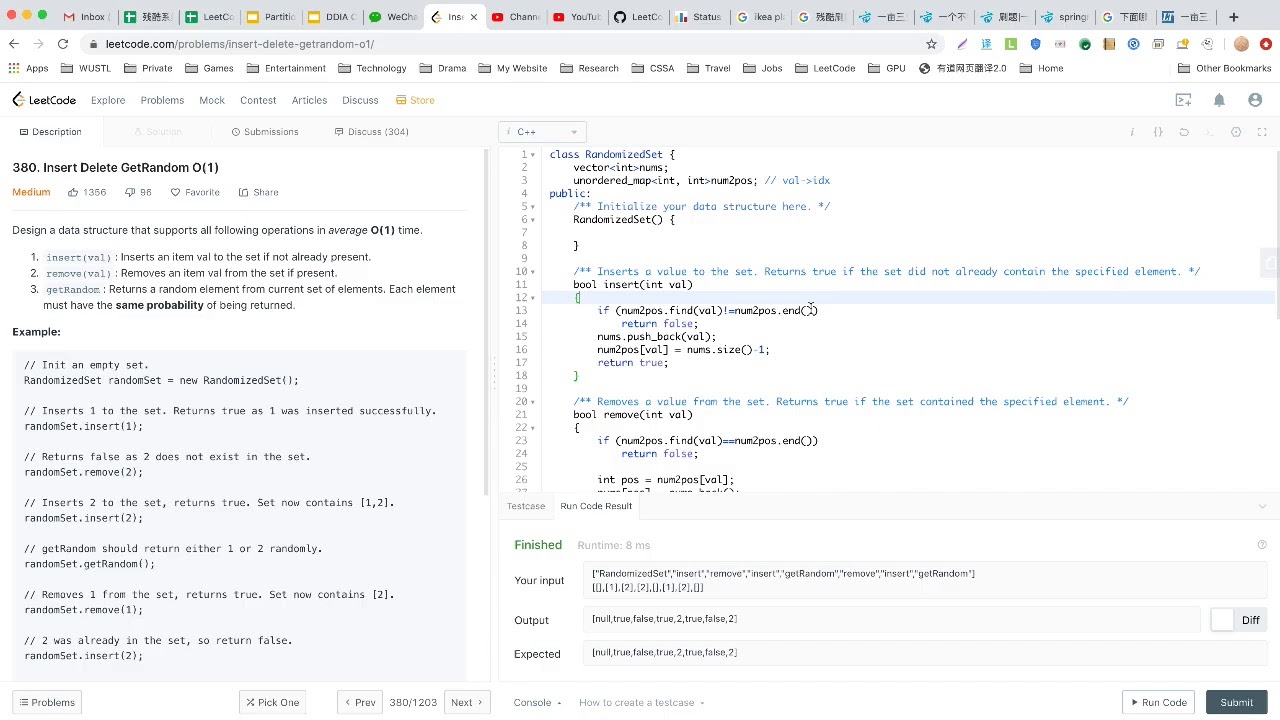Click the Youdao translate extension icon
The width and height of the screenshot is (1280, 720).
pyautogui.click(x=986, y=44)
